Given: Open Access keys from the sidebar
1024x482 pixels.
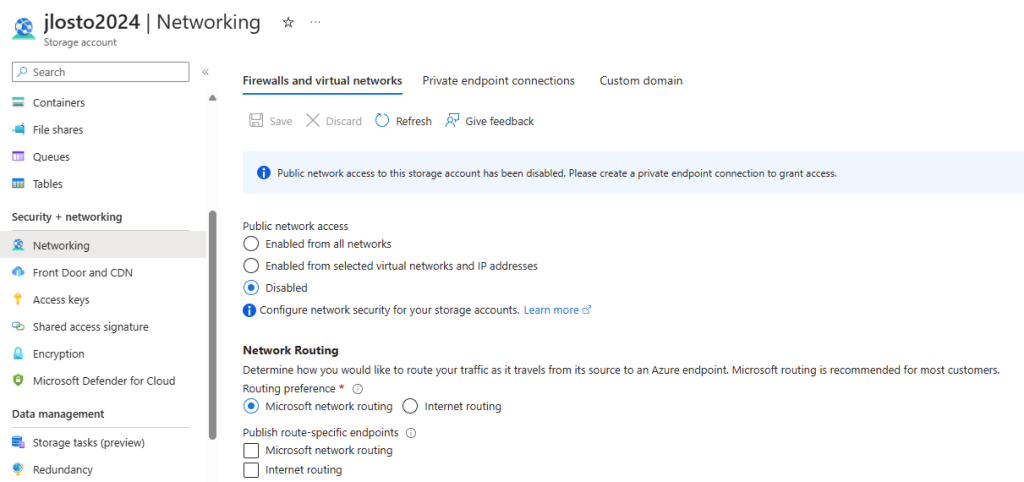Looking at the screenshot, I should pyautogui.click(x=61, y=300).
